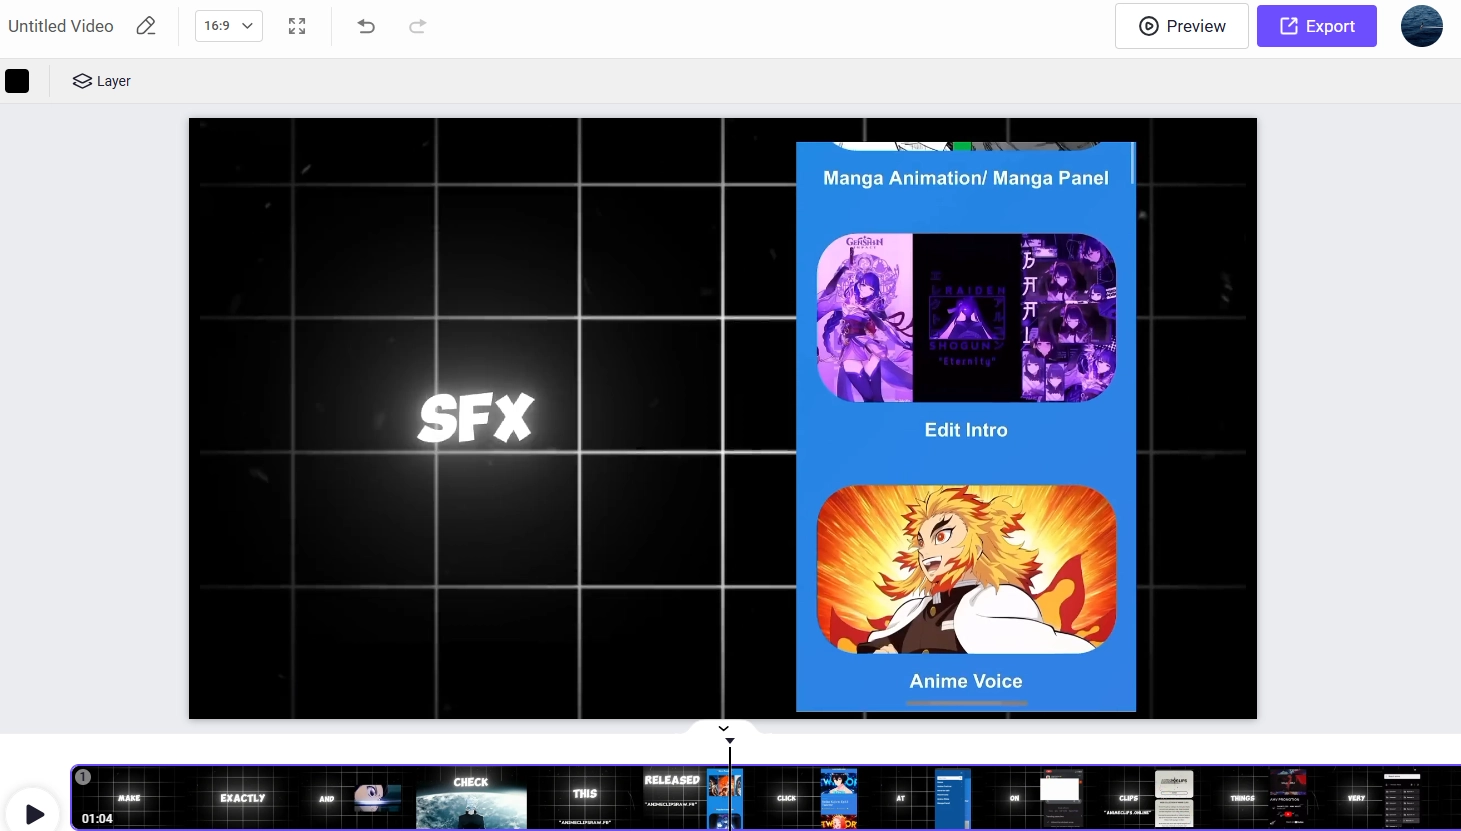Click the fullscreen expand icon
Screen dimensions: 1461x831
[297, 26]
